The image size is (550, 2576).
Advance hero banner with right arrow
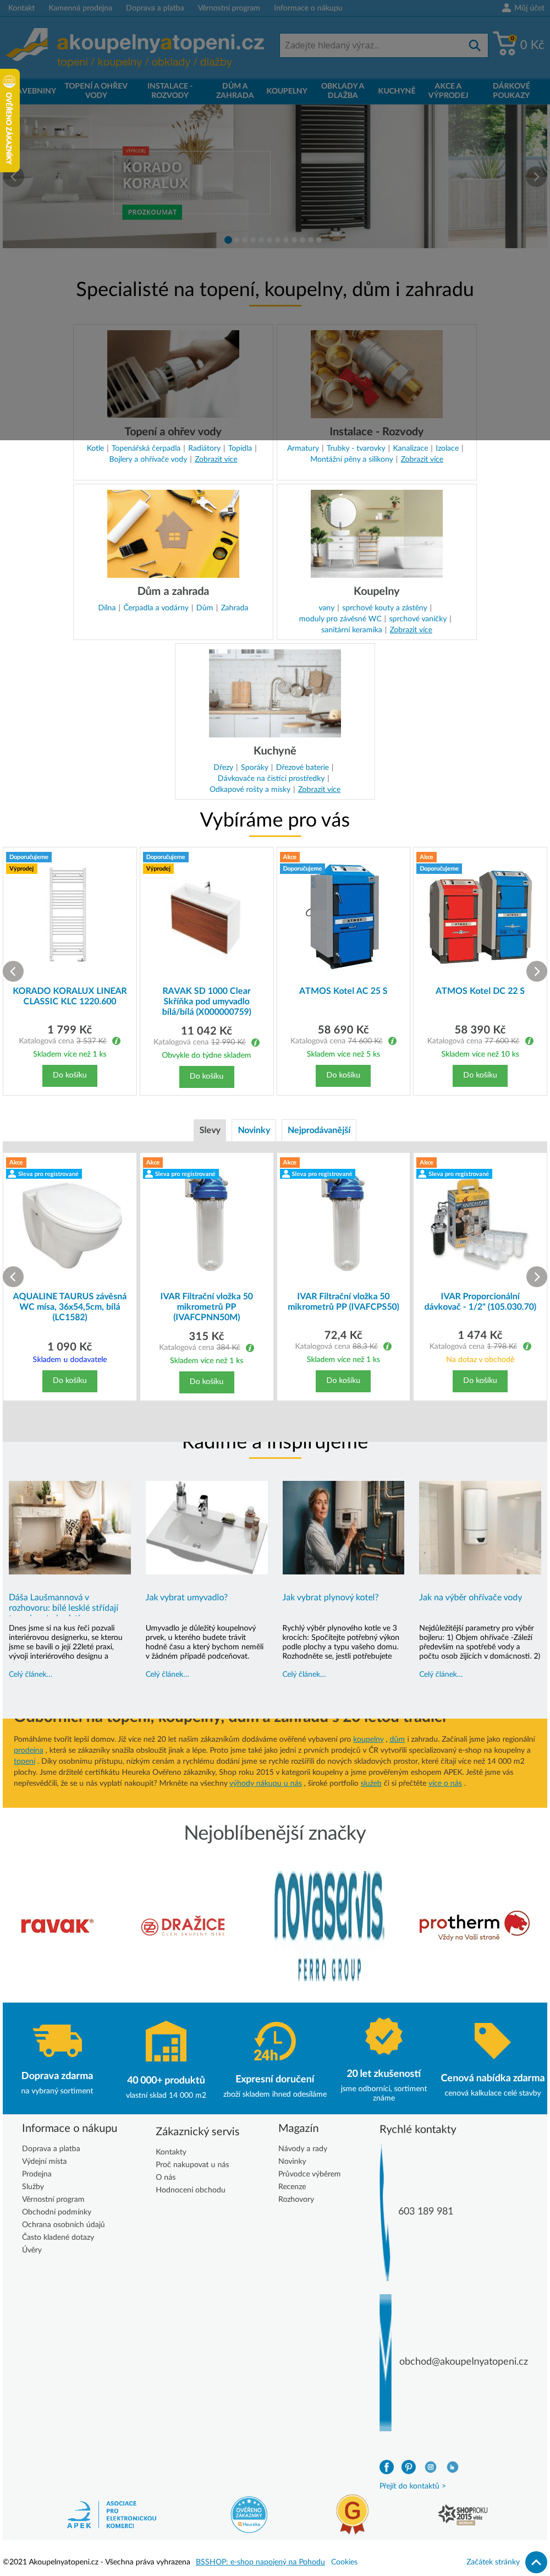[536, 176]
